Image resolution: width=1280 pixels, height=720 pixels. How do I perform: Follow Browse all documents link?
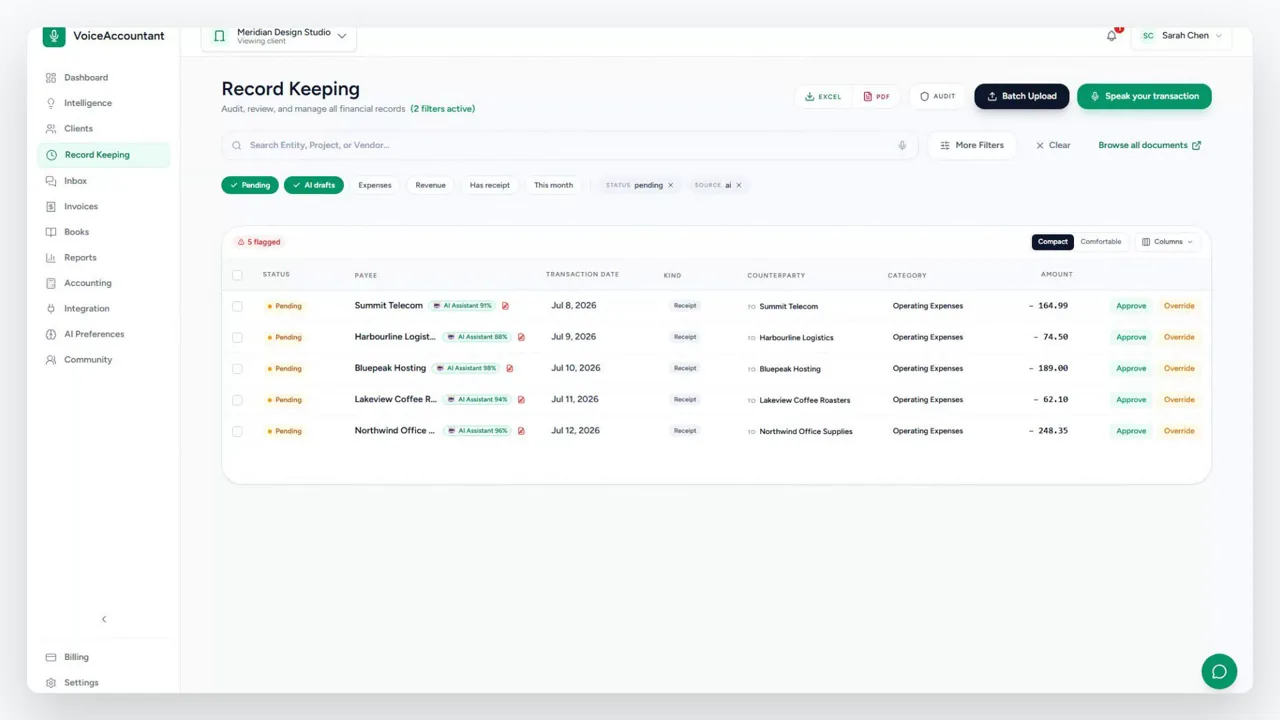[1150, 145]
